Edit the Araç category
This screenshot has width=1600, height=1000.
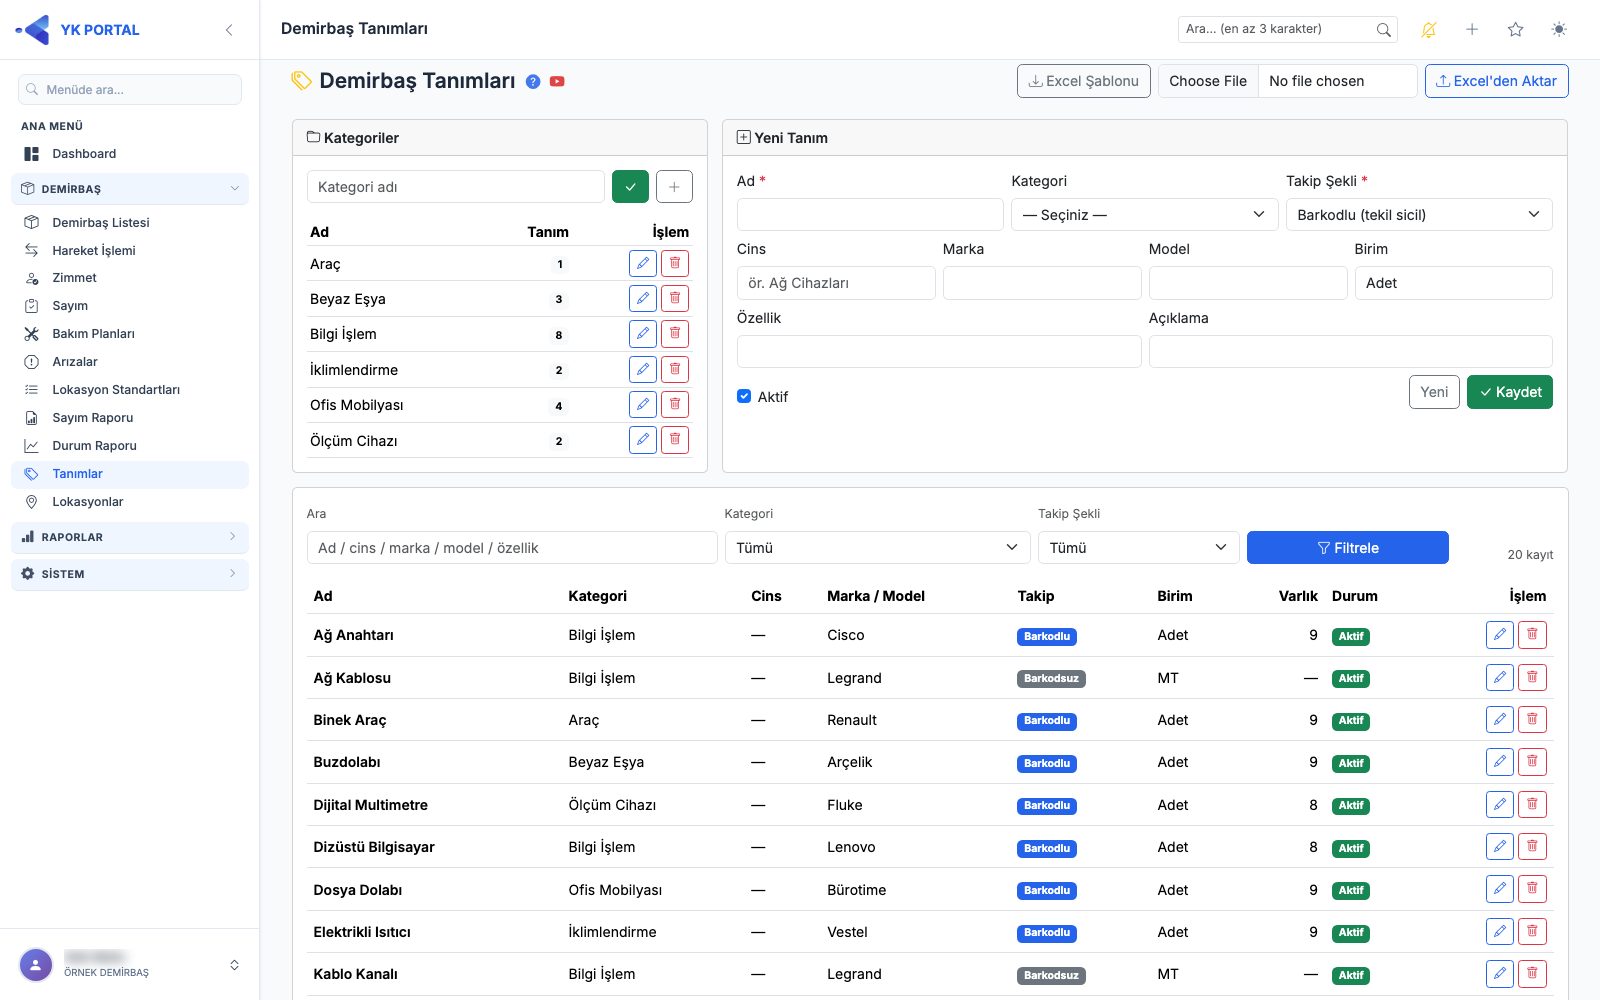[643, 264]
